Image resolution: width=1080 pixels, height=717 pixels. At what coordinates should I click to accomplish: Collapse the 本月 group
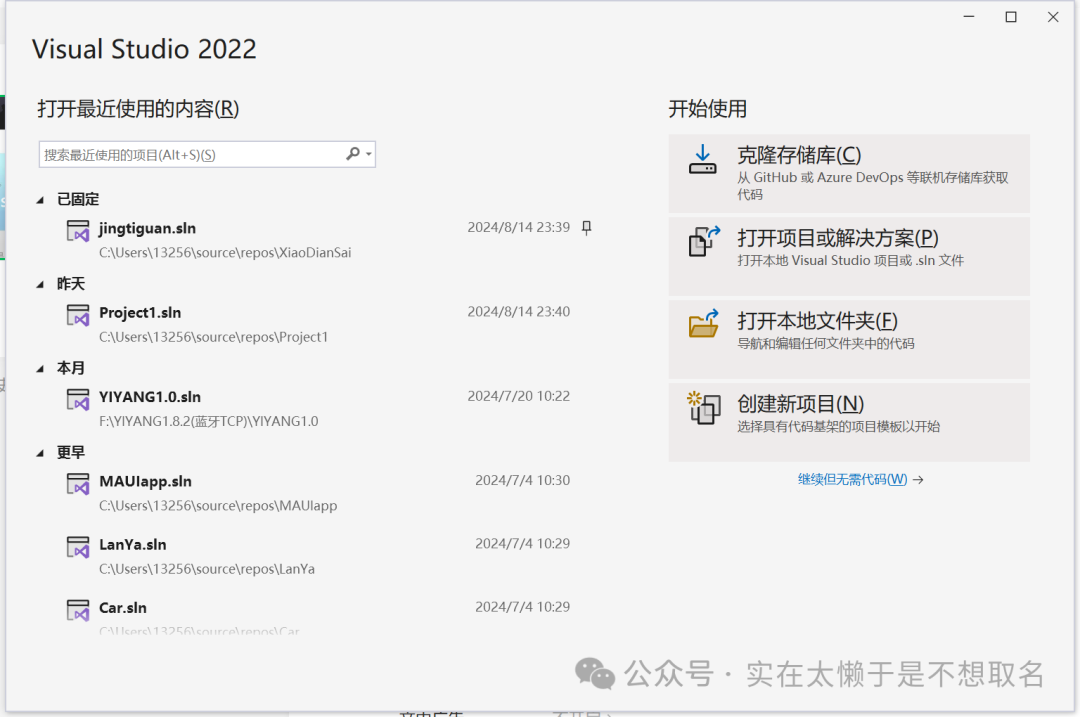pyautogui.click(x=40, y=369)
